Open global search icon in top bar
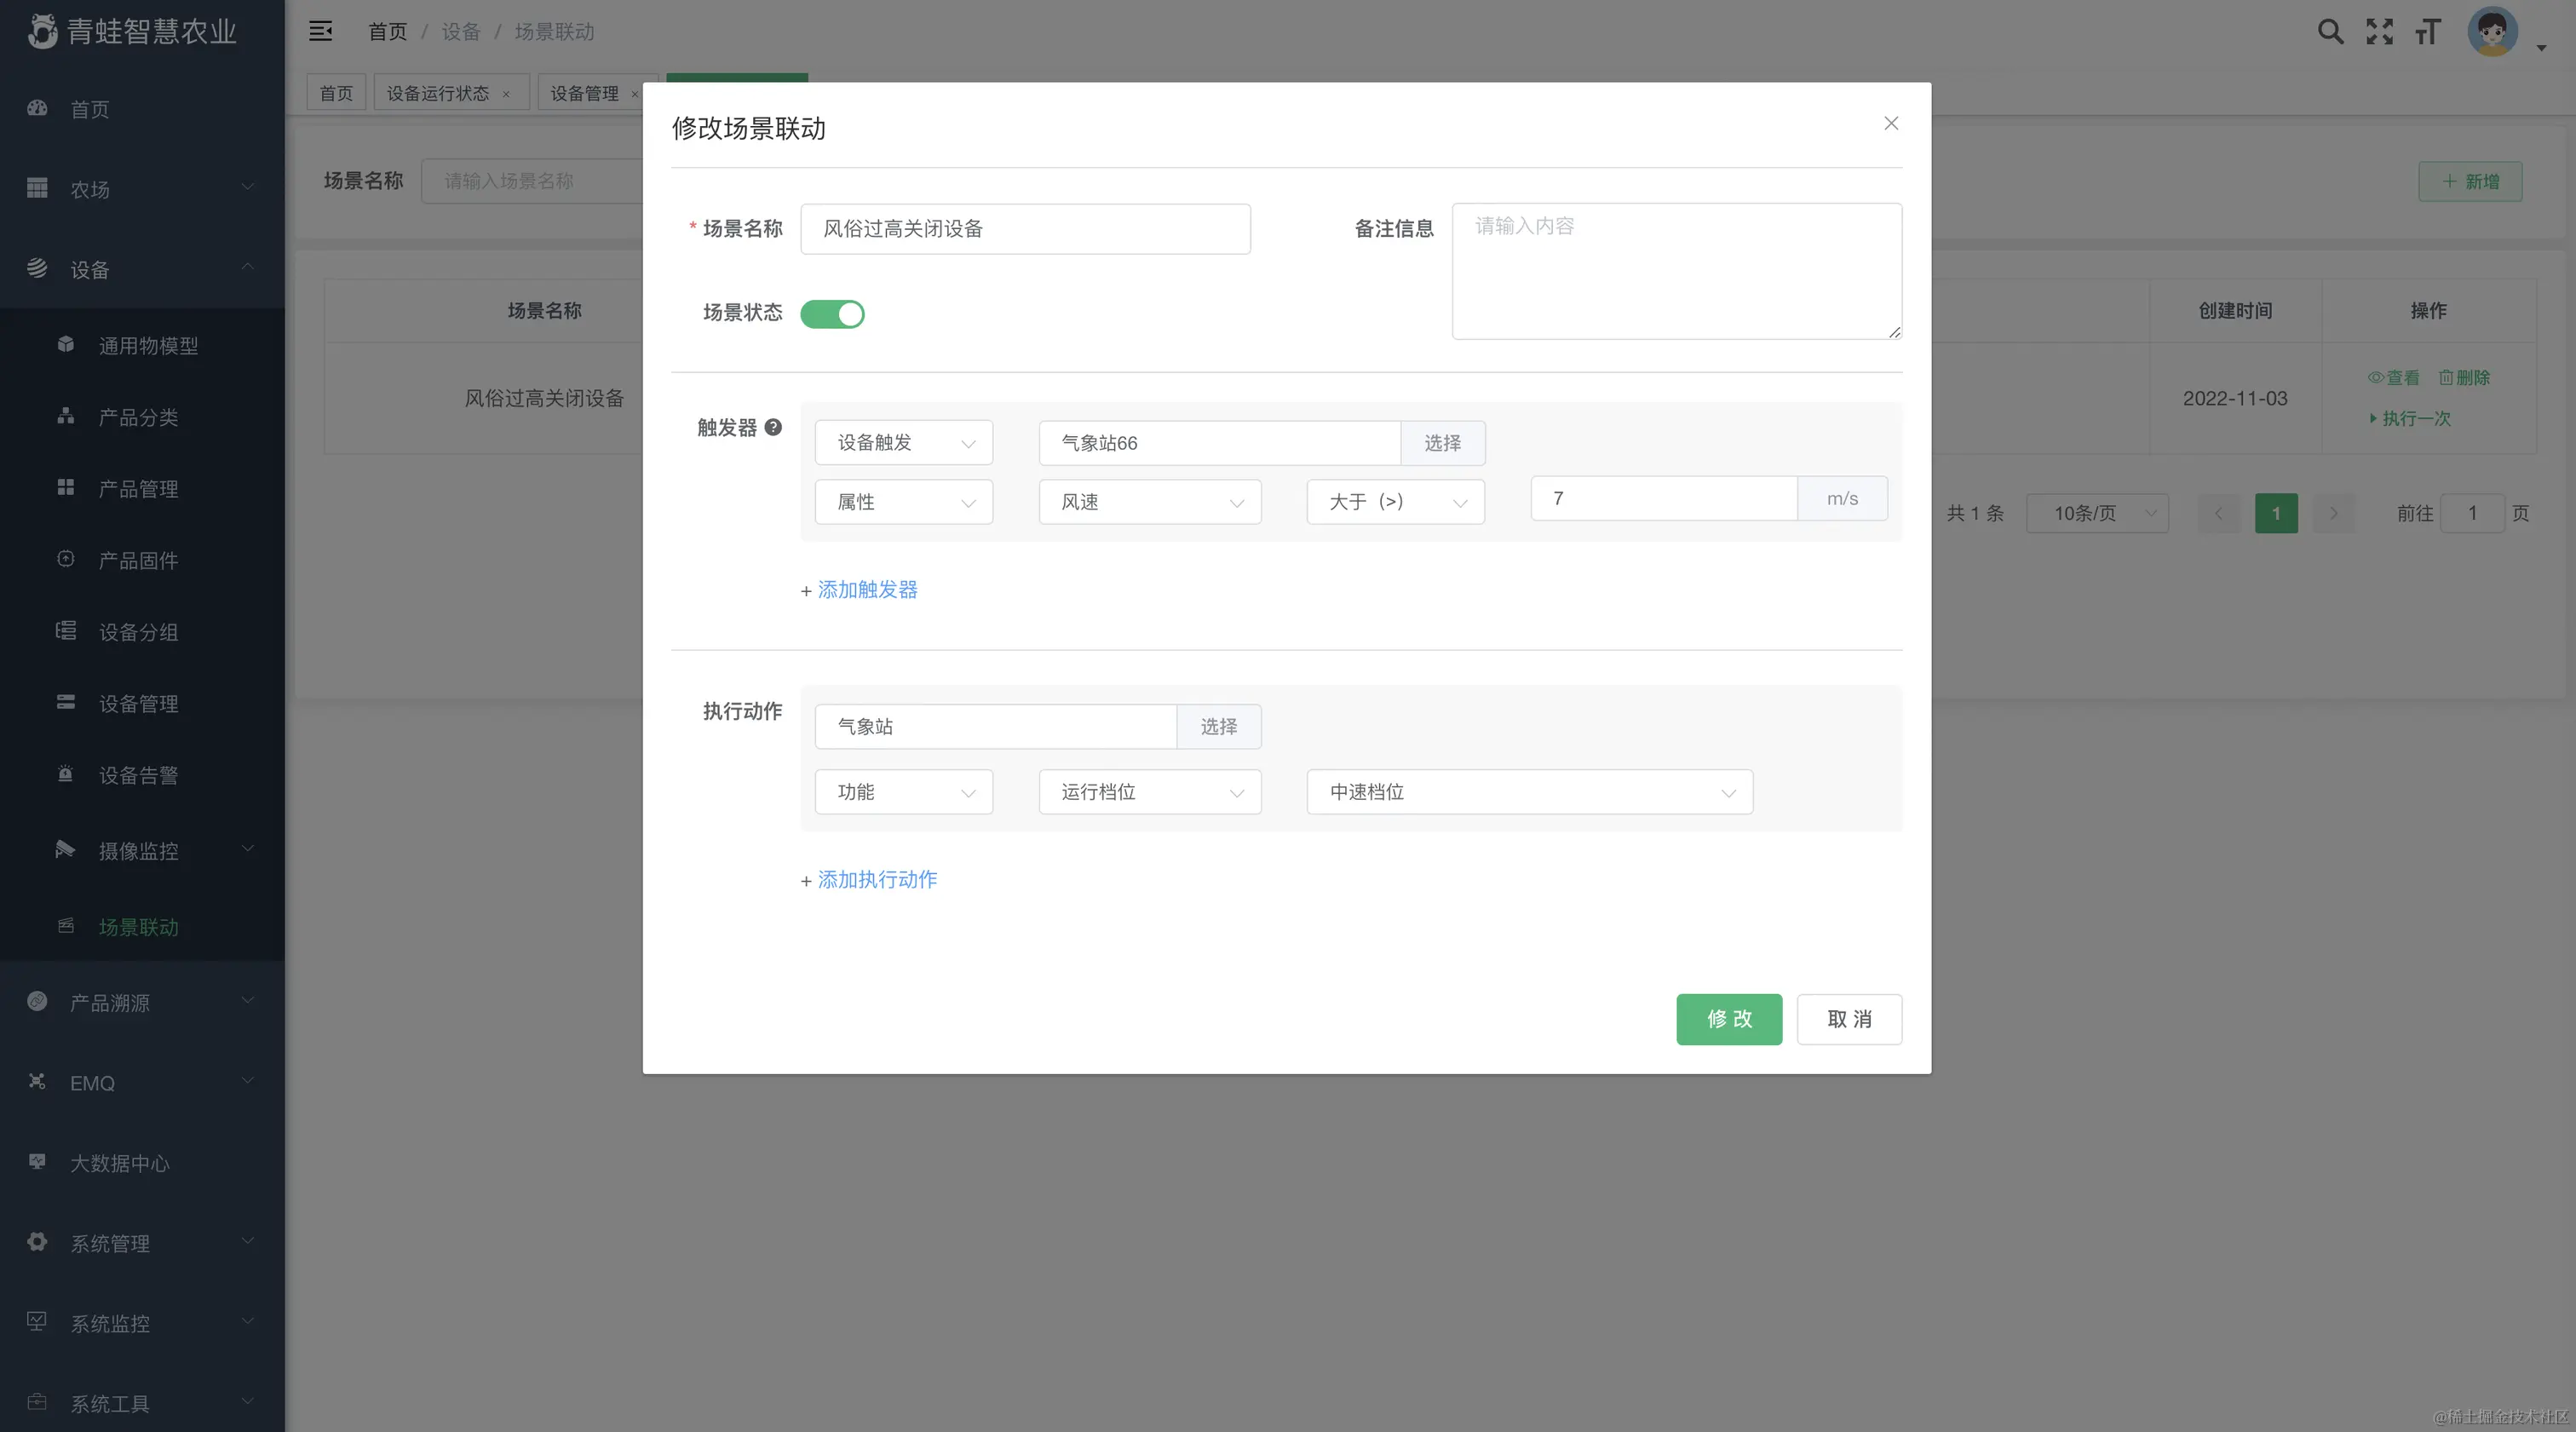 point(2330,31)
